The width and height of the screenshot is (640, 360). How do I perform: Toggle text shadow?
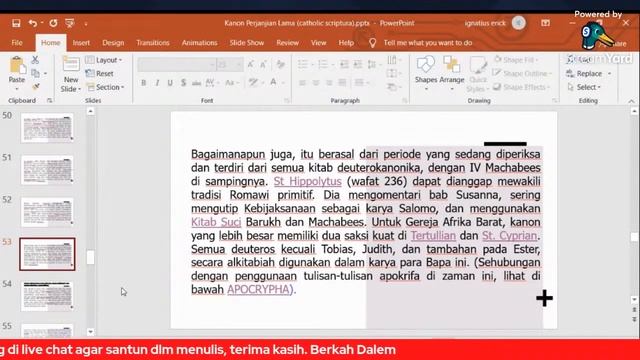[184, 83]
